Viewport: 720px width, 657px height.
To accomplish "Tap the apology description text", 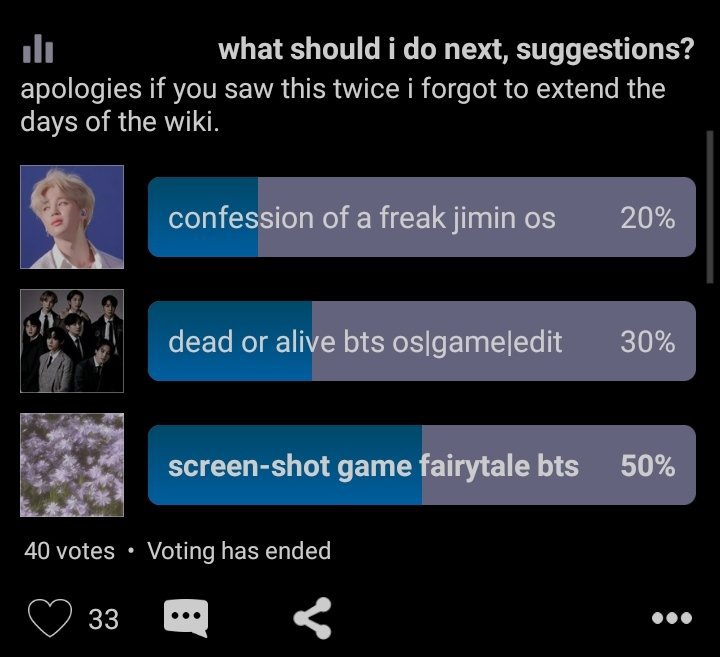I will click(x=343, y=105).
